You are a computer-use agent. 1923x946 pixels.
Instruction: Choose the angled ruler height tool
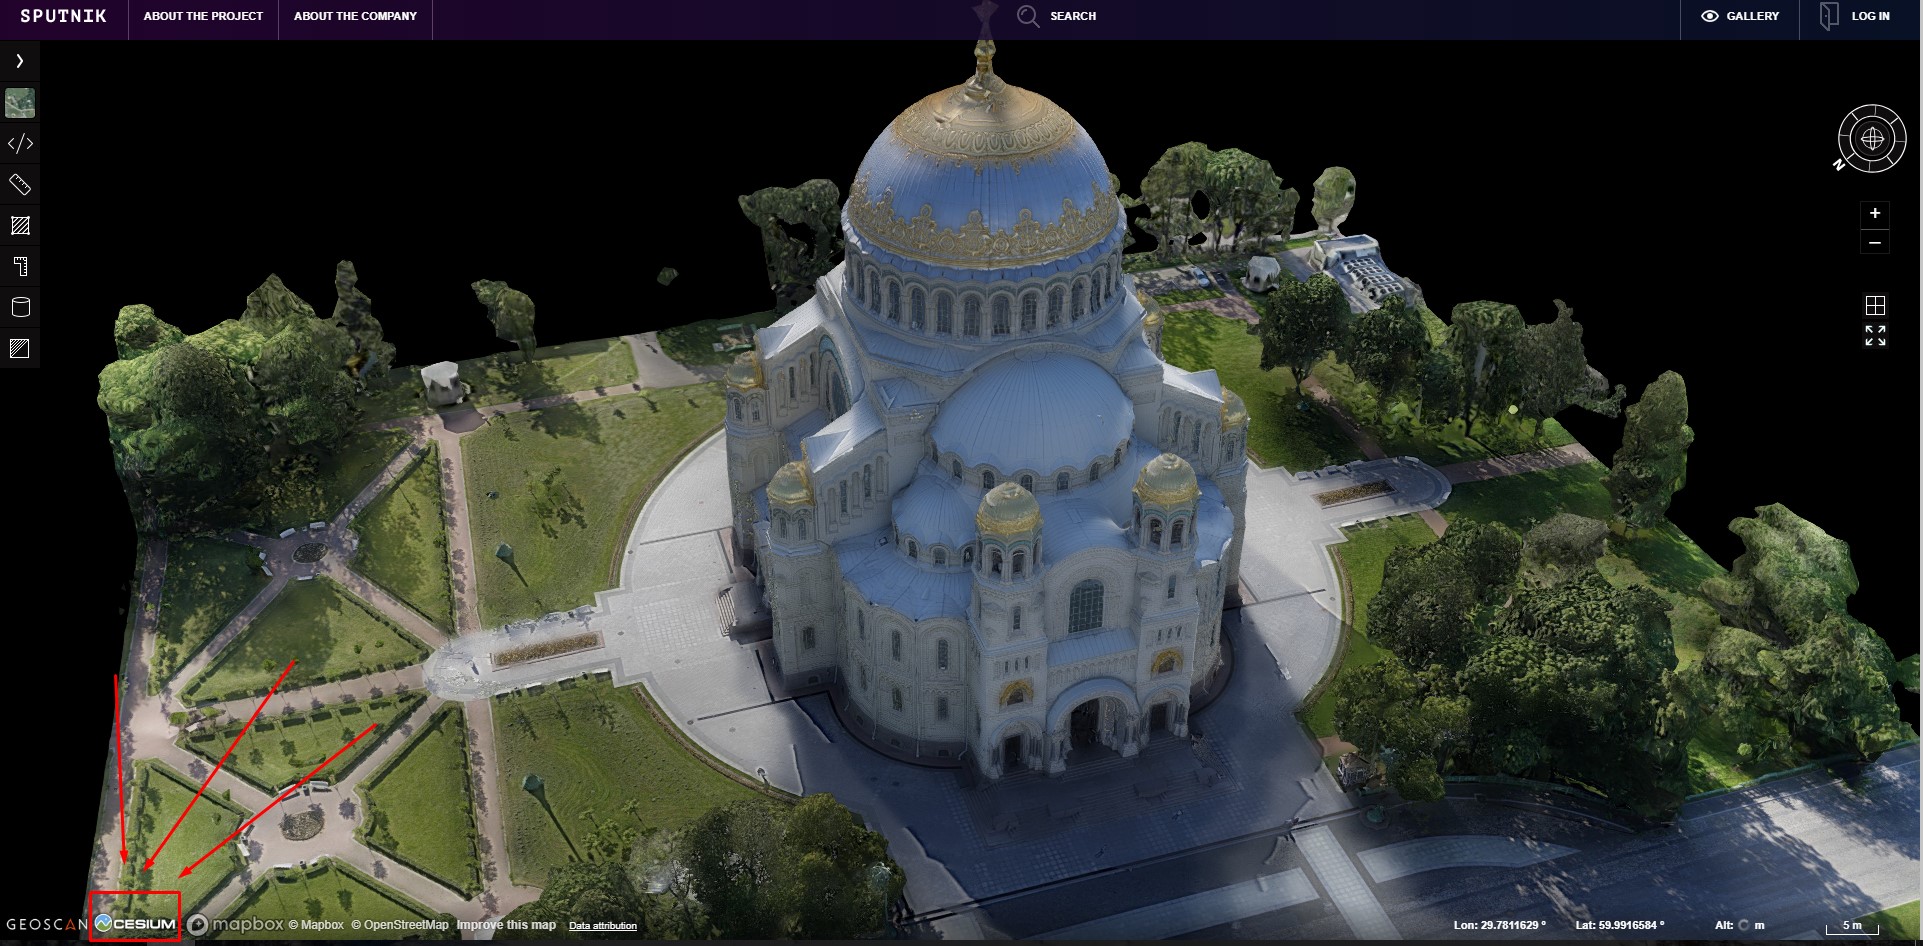20,267
